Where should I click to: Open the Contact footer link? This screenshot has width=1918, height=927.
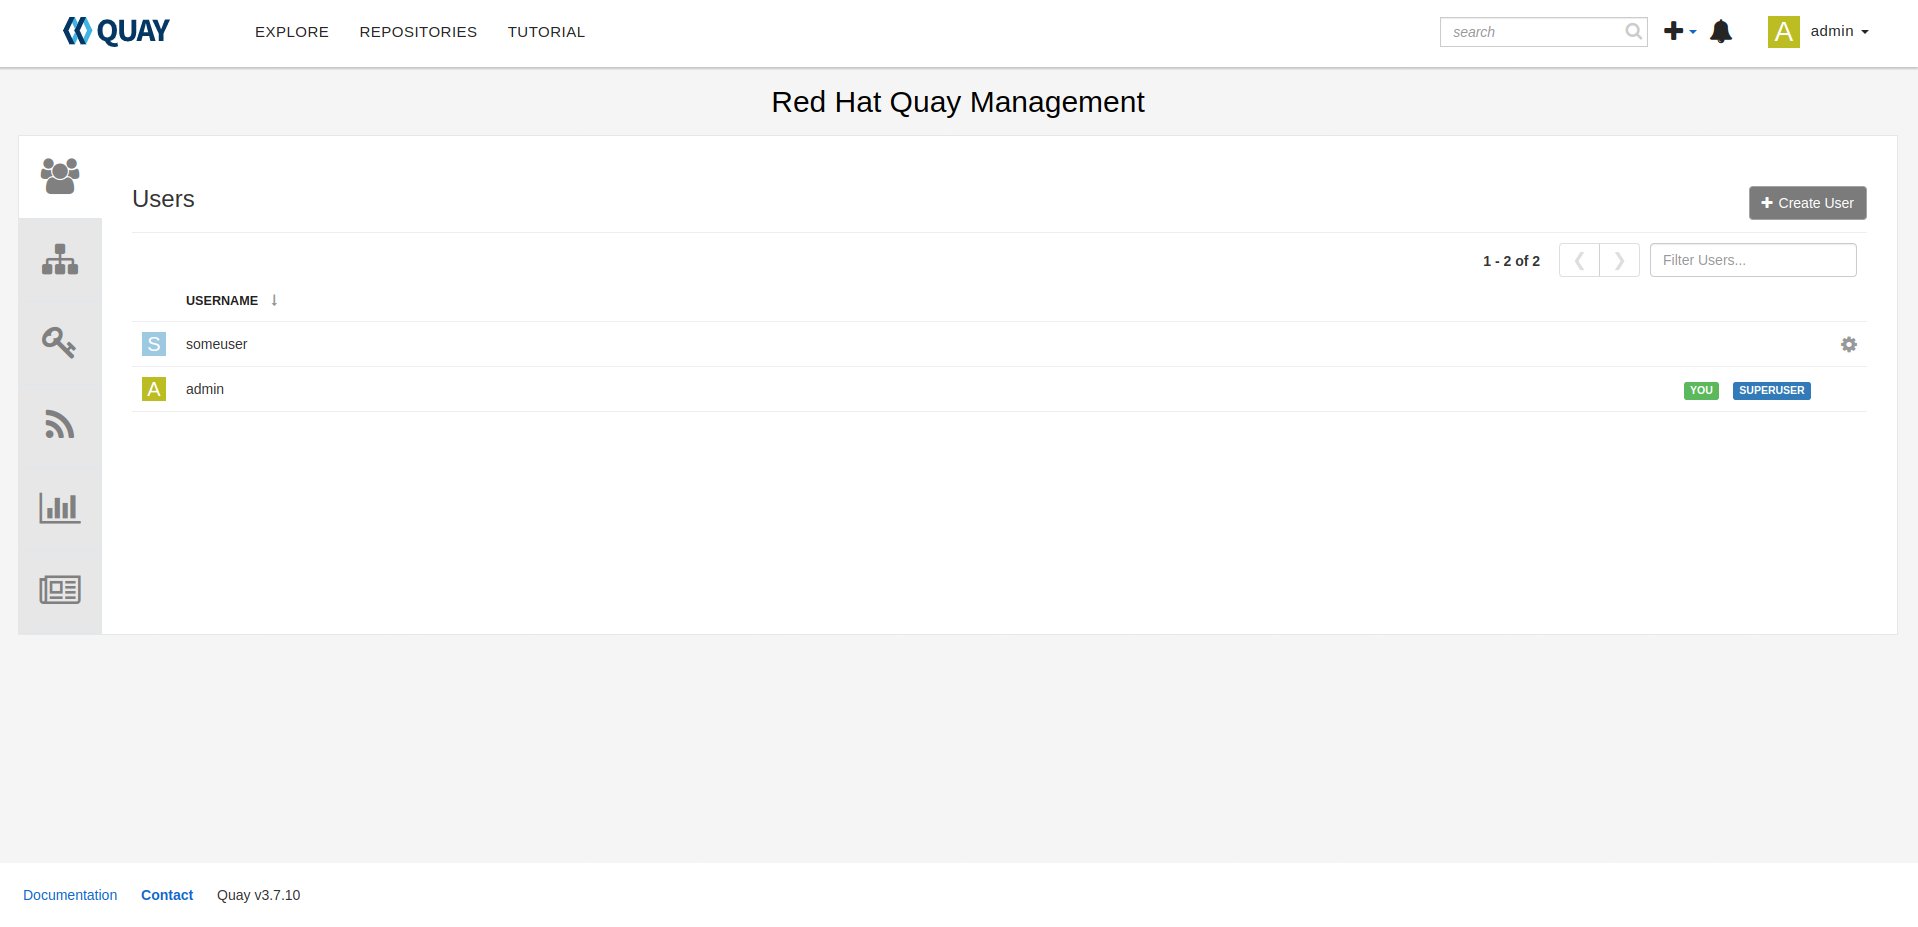point(167,895)
